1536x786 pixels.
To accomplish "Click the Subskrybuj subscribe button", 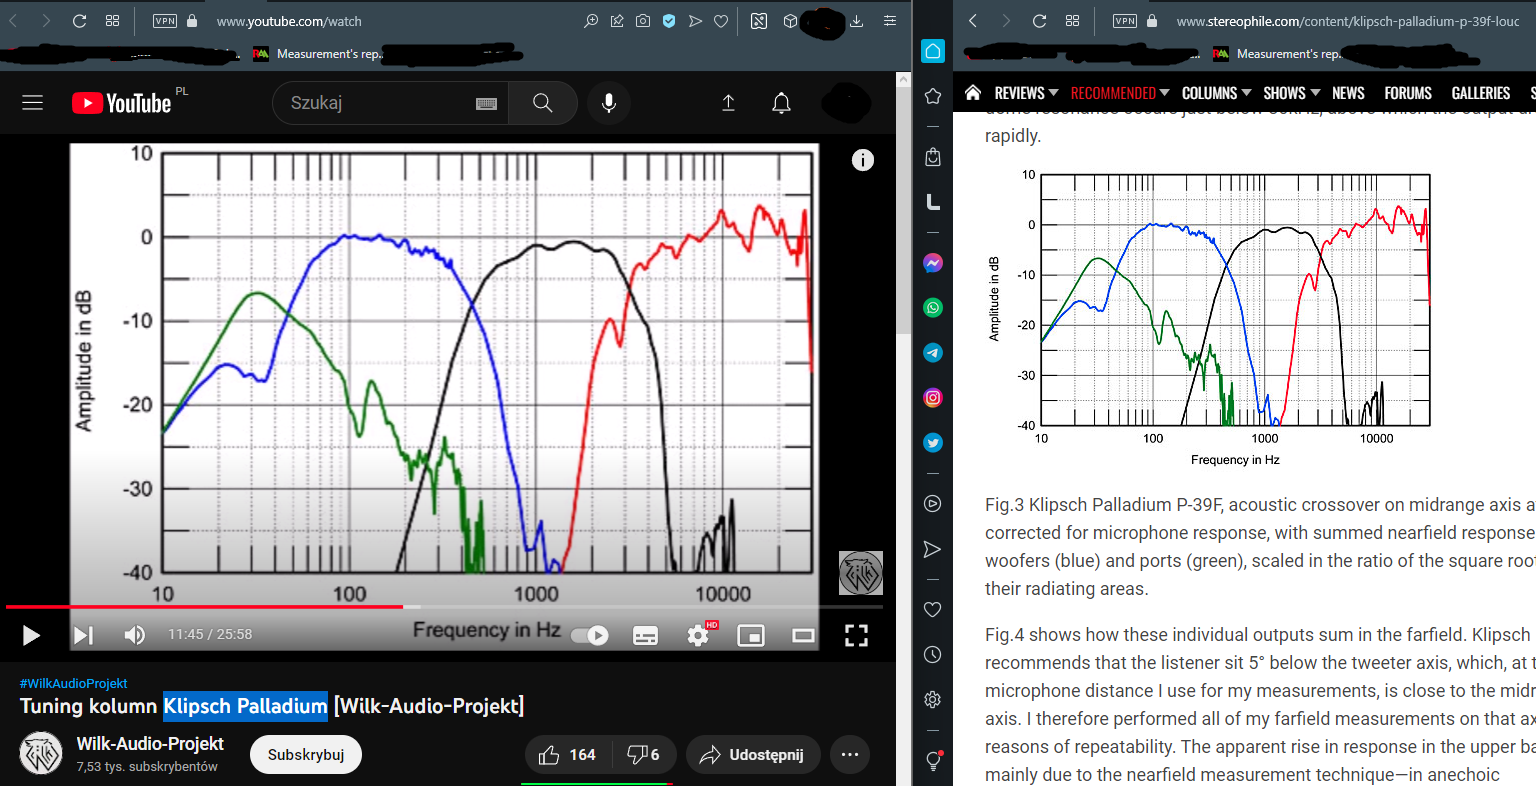I will coord(306,754).
